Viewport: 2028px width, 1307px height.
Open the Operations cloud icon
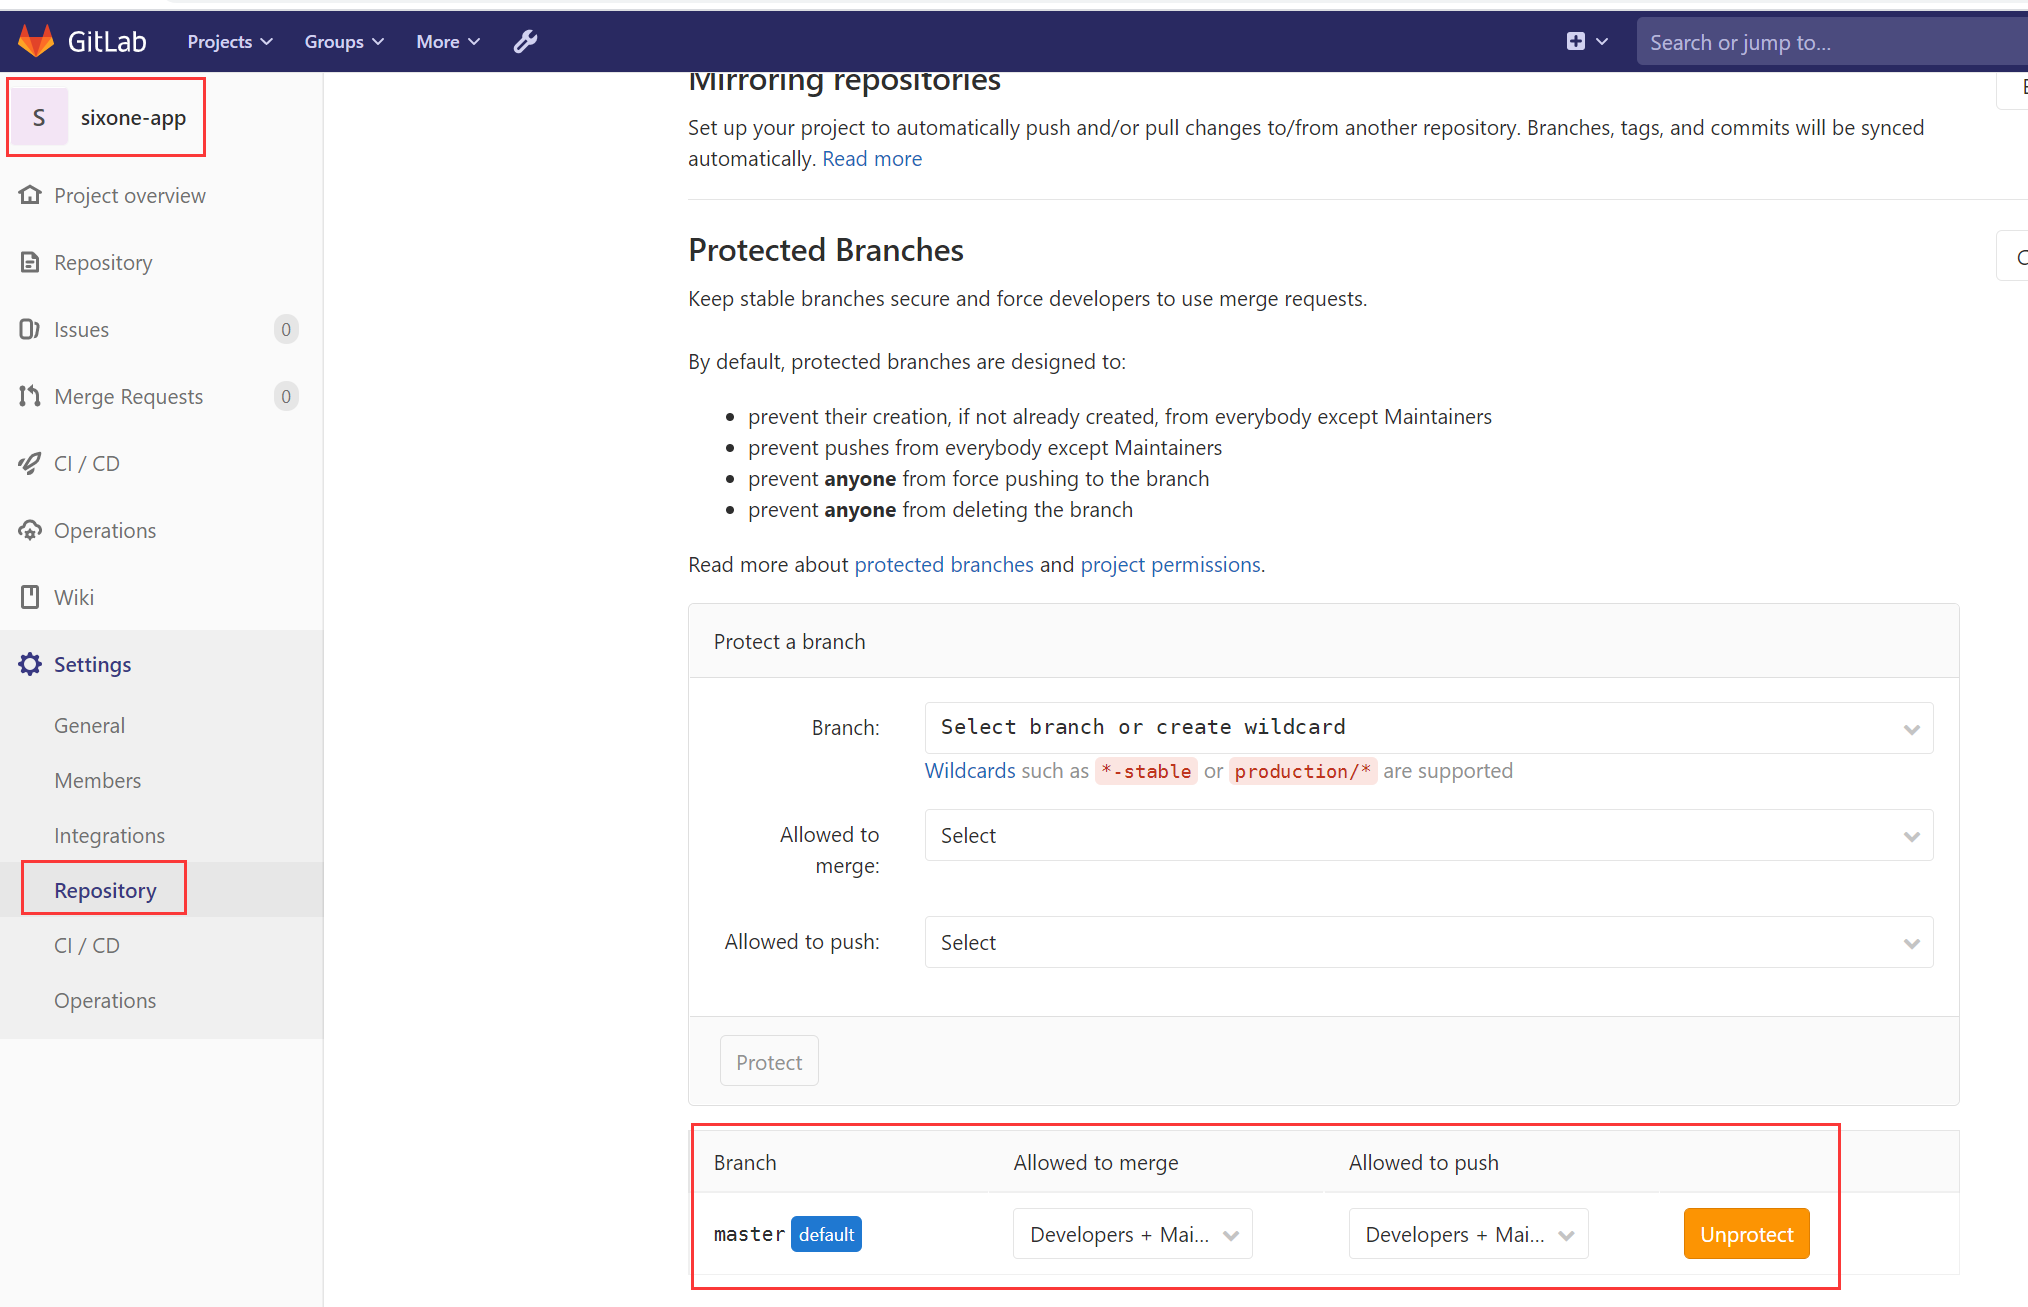[x=30, y=530]
